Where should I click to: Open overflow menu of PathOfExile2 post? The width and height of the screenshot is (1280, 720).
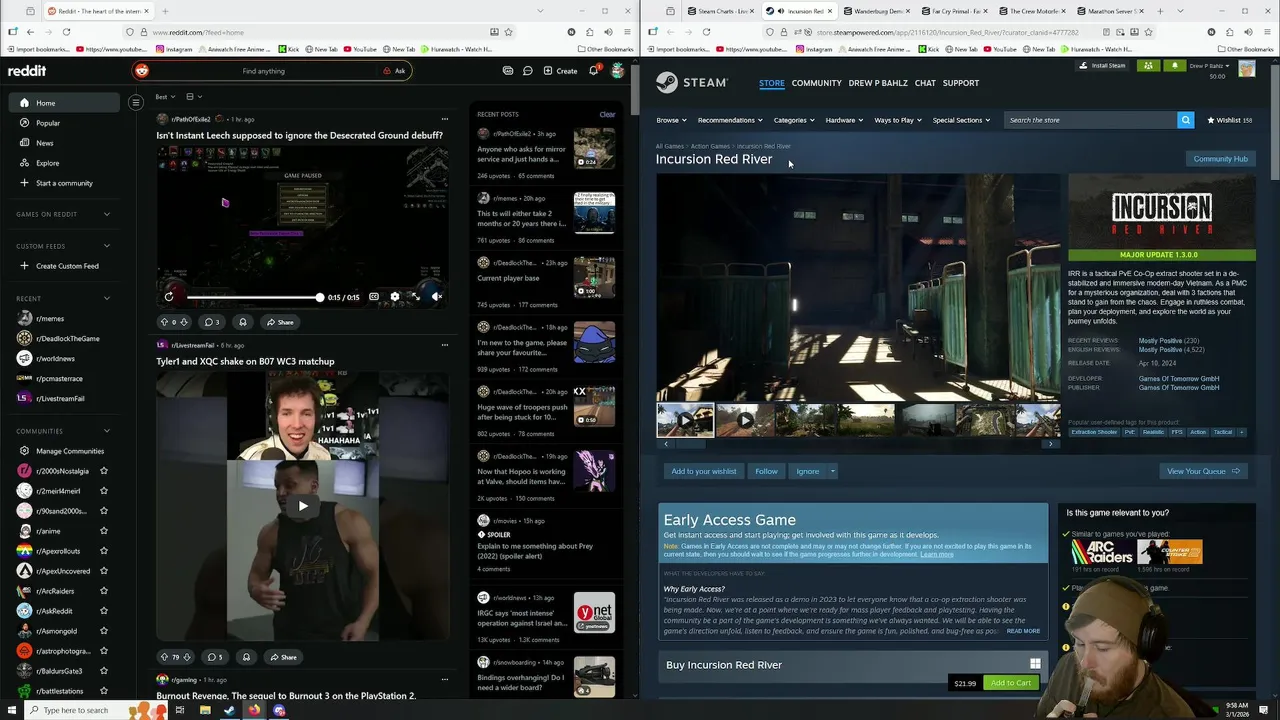click(445, 119)
